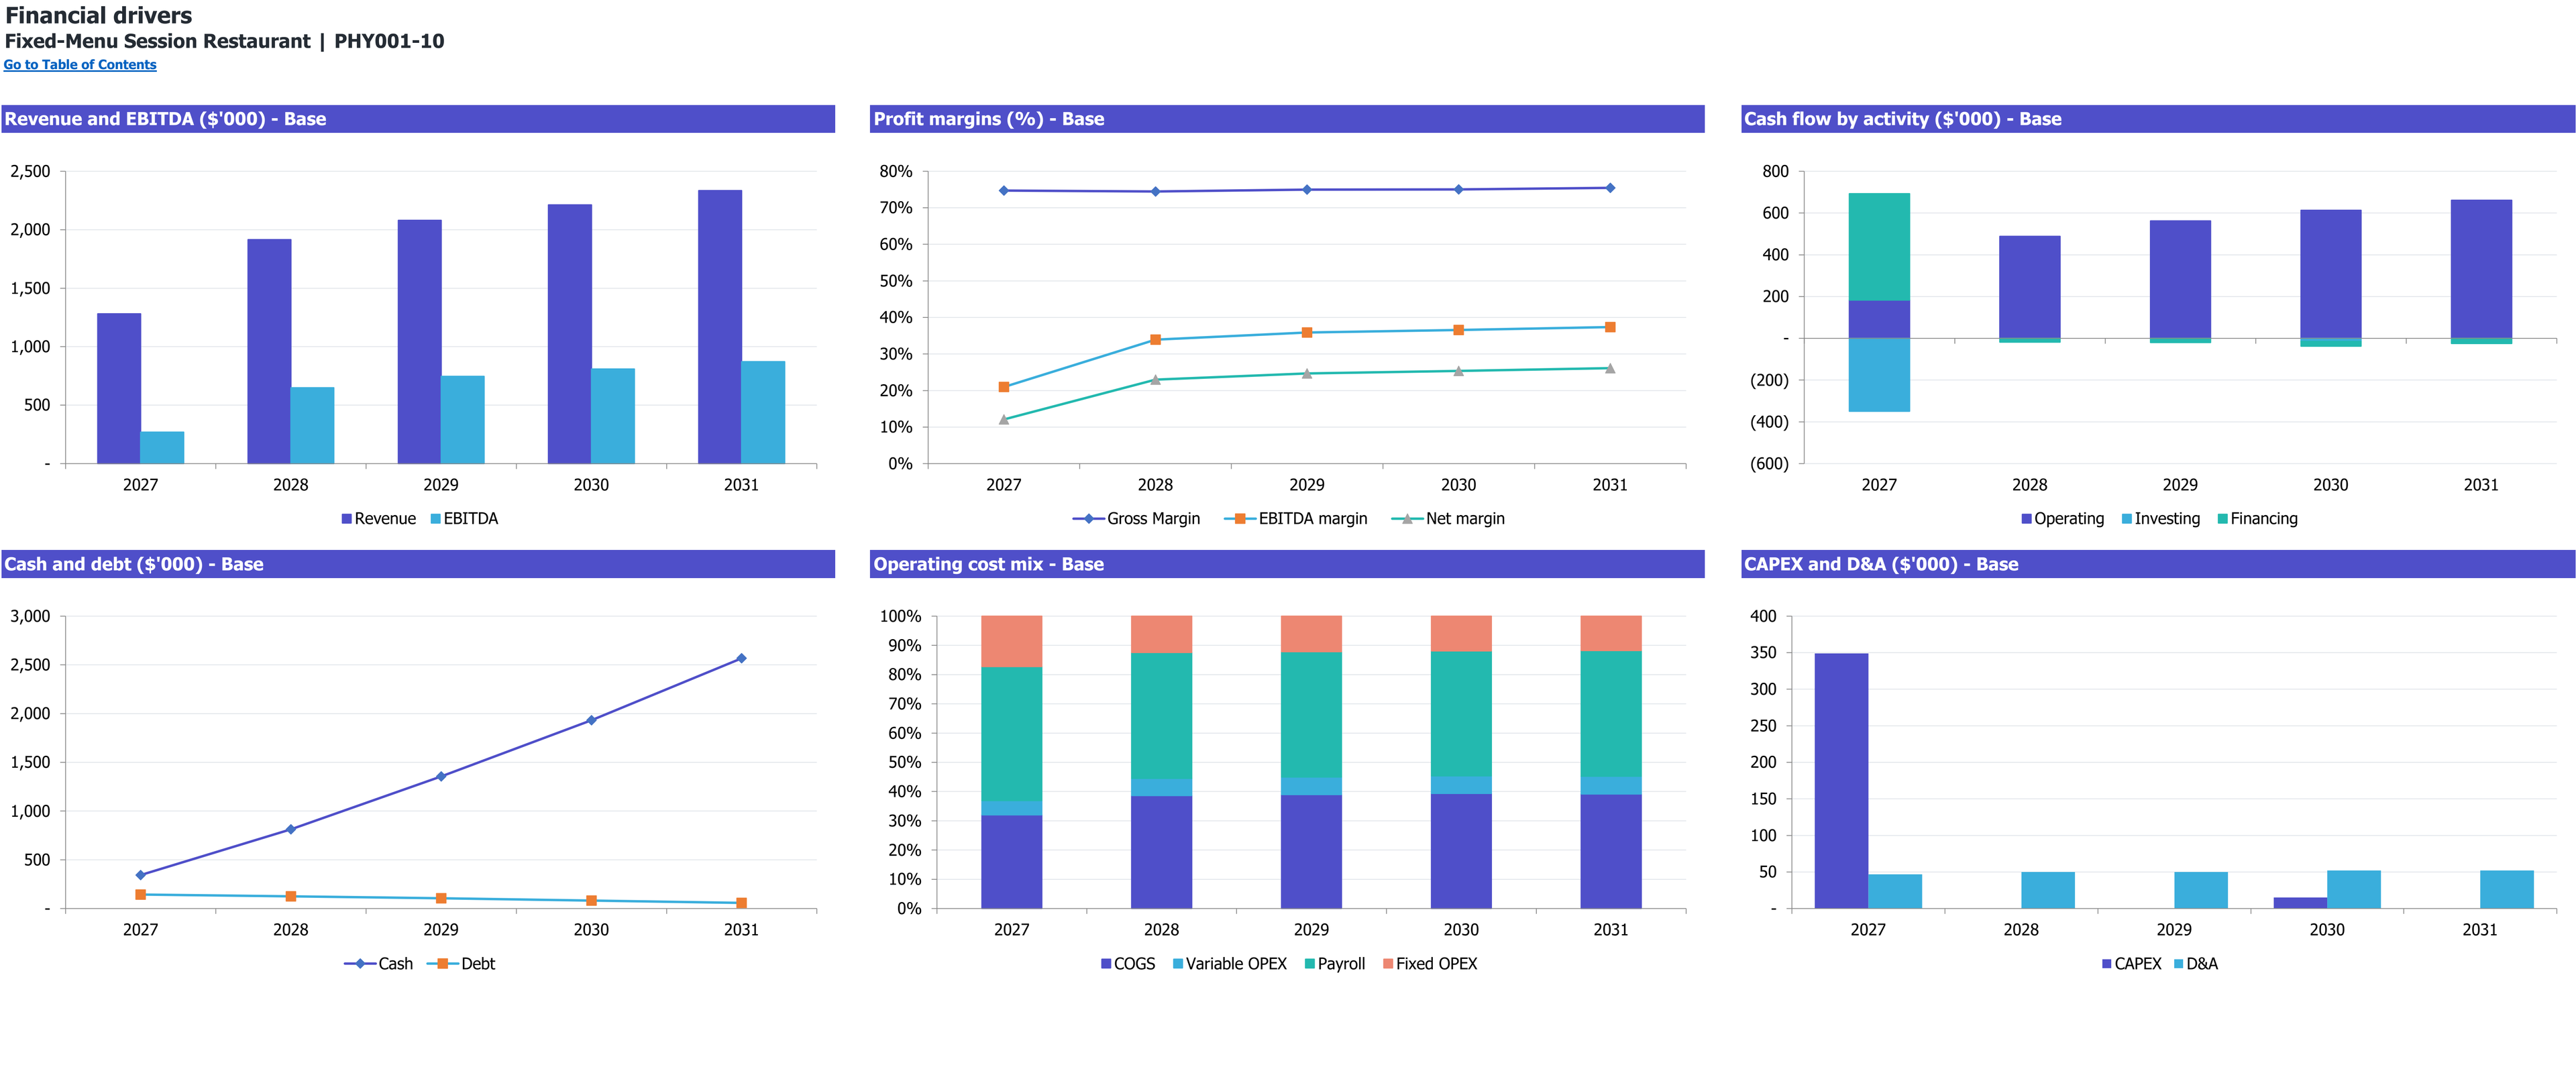Open the Go to Table of Contents link
The height and width of the screenshot is (1079, 2576).
click(80, 65)
